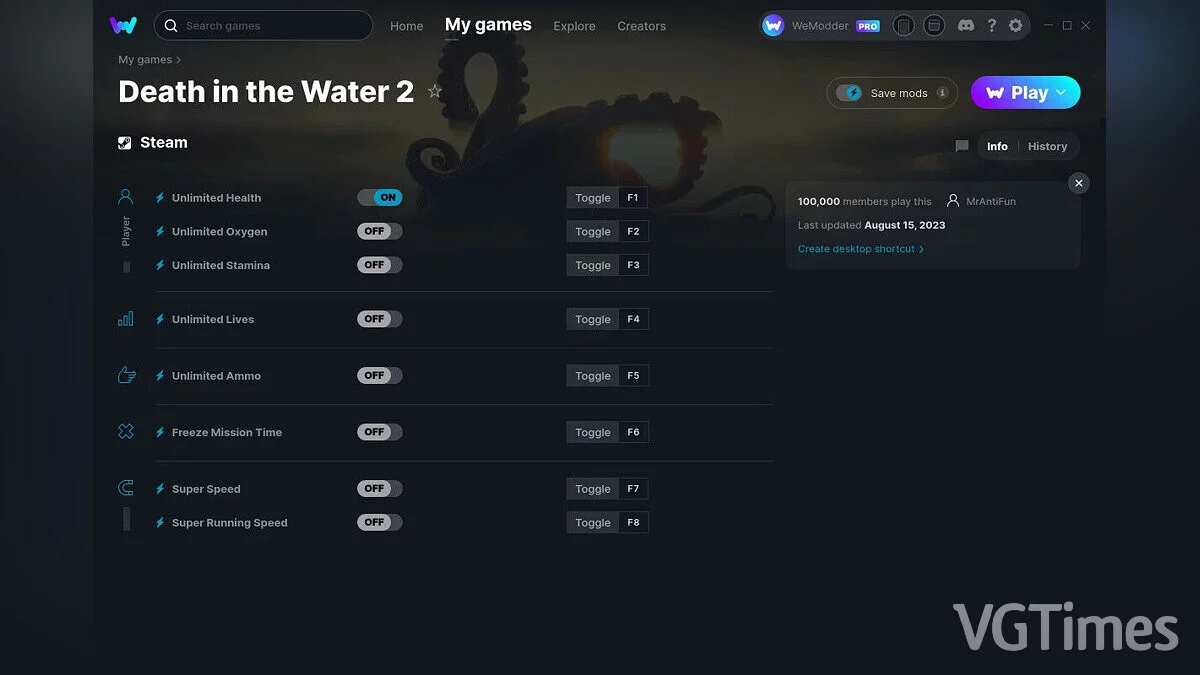The height and width of the screenshot is (675, 1200).
Task: Switch to the Creators tab
Action: pos(641,26)
